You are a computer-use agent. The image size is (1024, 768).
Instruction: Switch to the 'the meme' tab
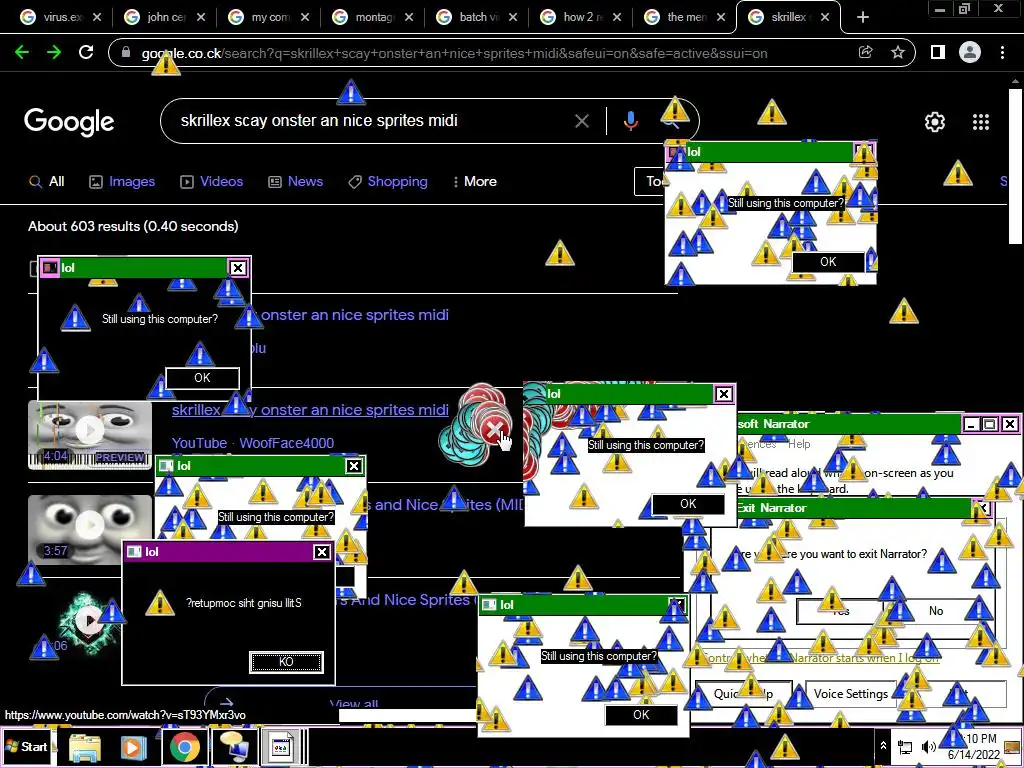pyautogui.click(x=684, y=18)
